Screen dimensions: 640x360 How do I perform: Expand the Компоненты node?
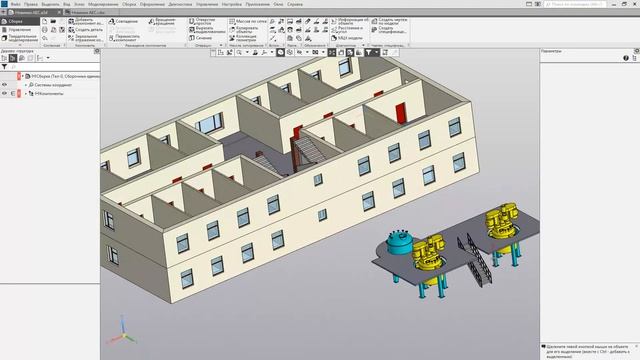(26, 93)
